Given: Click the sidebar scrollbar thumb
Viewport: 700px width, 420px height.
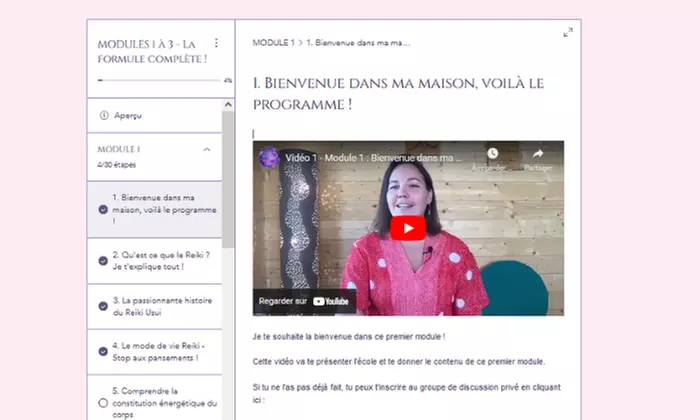Looking at the screenshot, I should [x=228, y=179].
